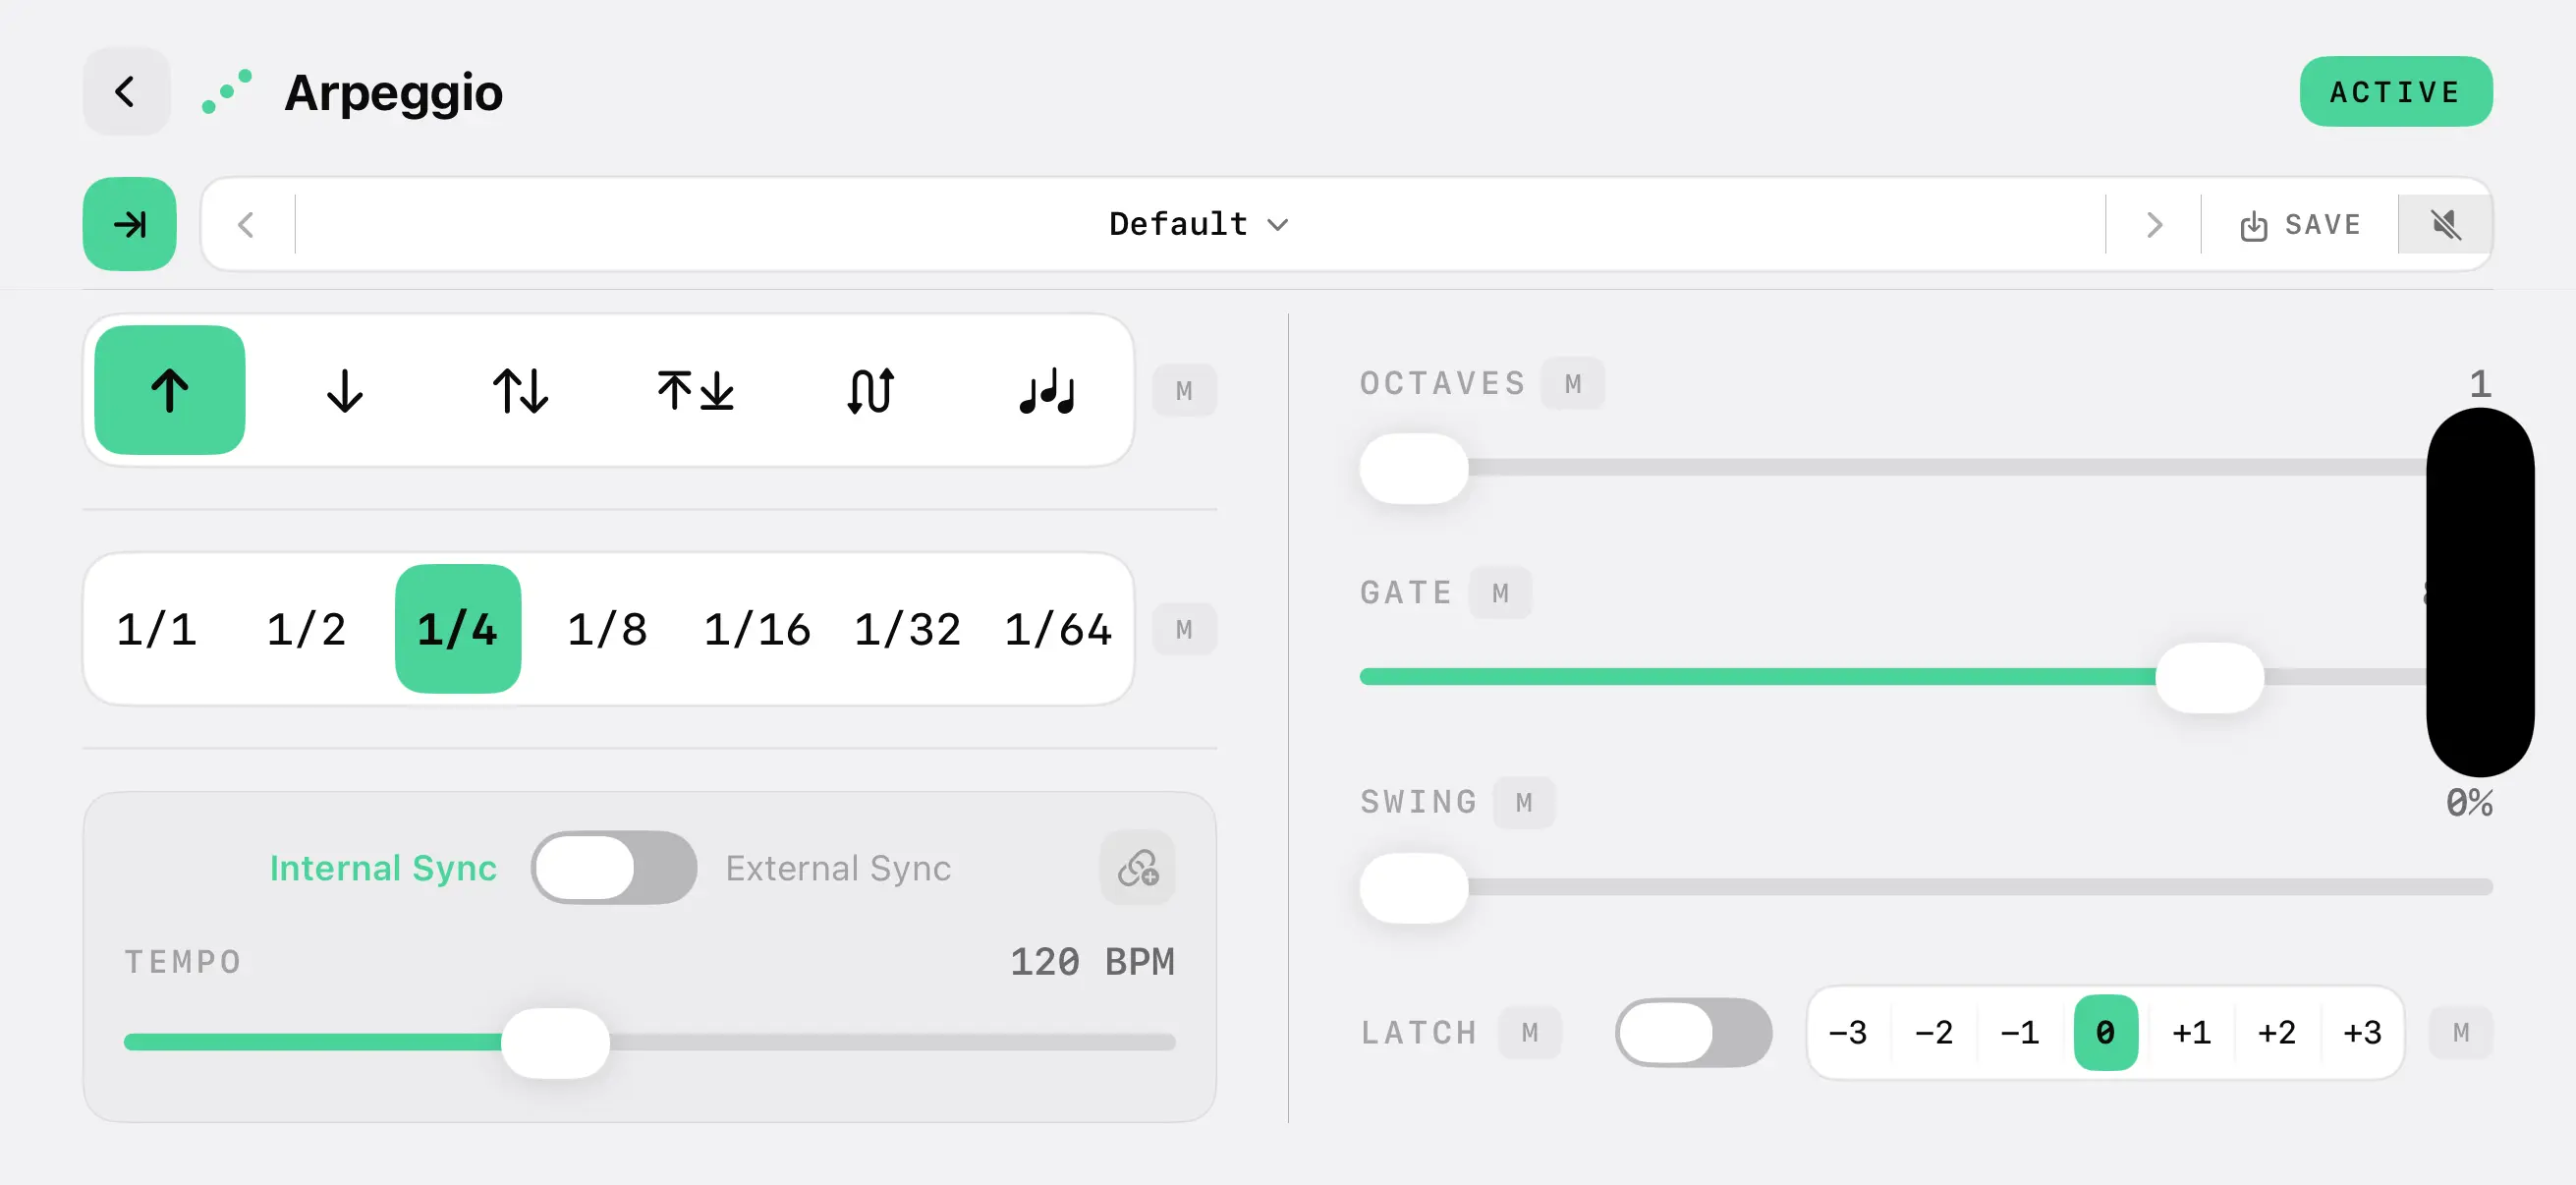Toggle the ACTIVE status button
Screen dimensions: 2576x1185
coord(2395,92)
